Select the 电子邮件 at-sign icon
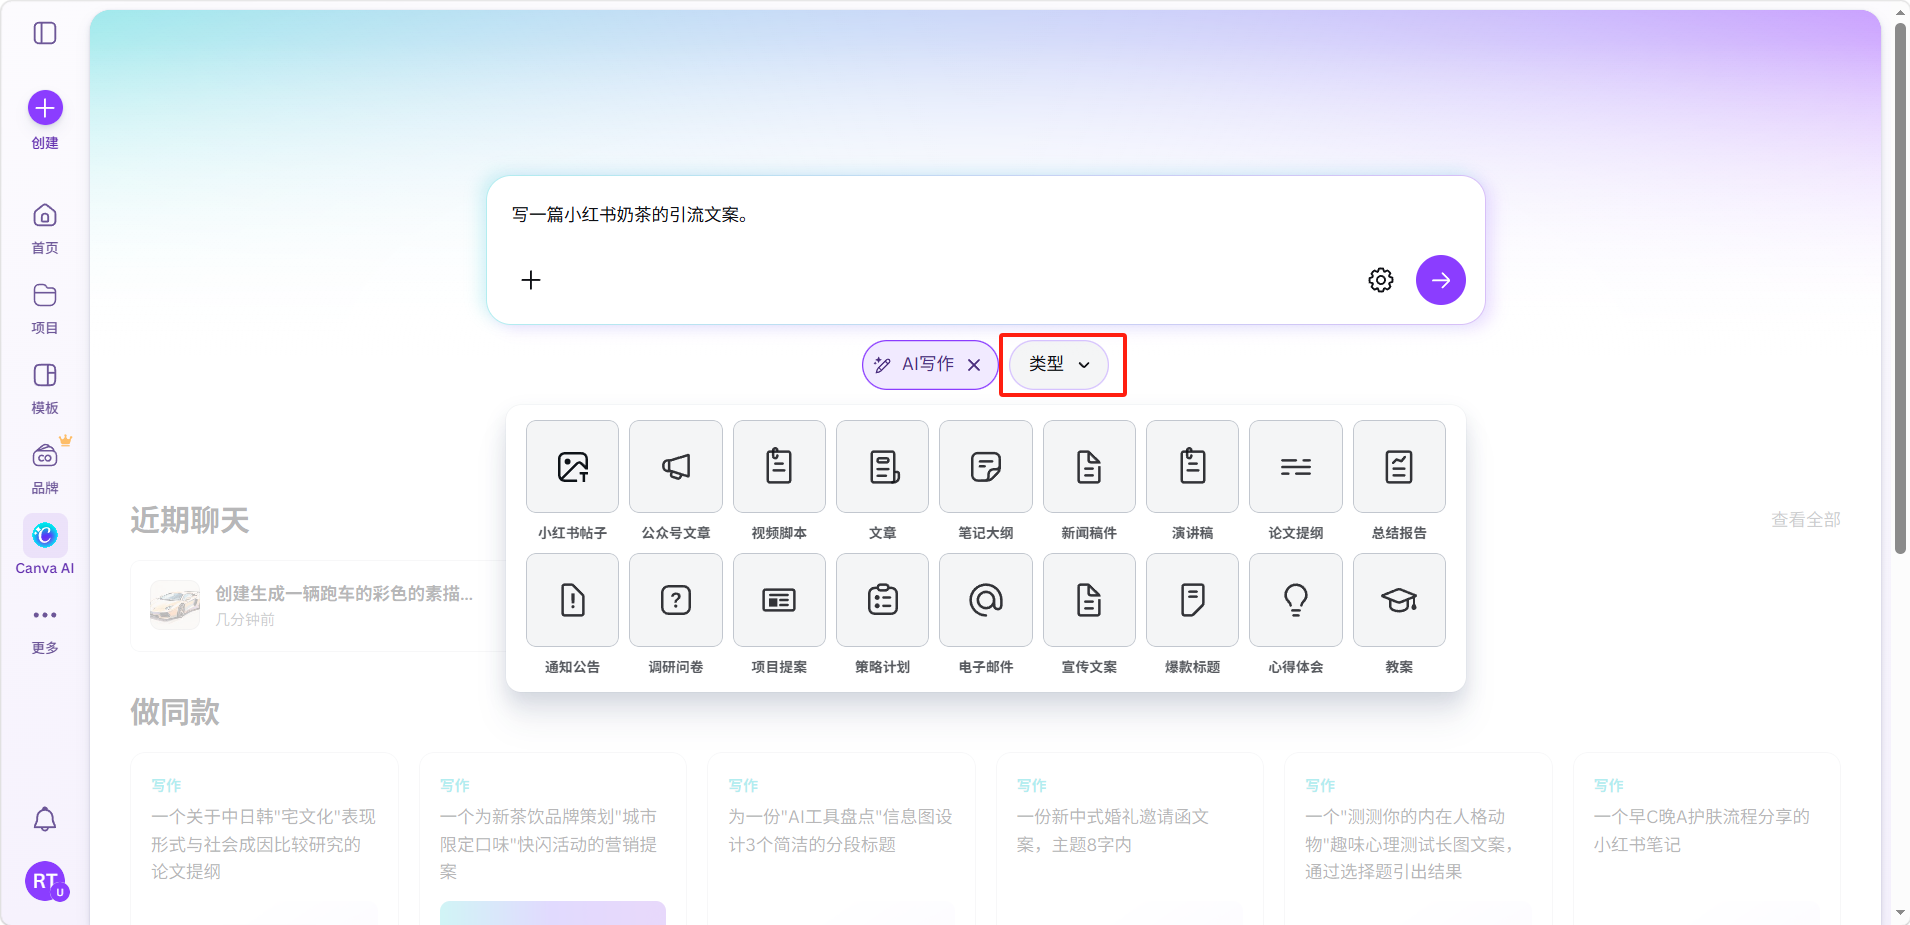The height and width of the screenshot is (925, 1910). 985,600
